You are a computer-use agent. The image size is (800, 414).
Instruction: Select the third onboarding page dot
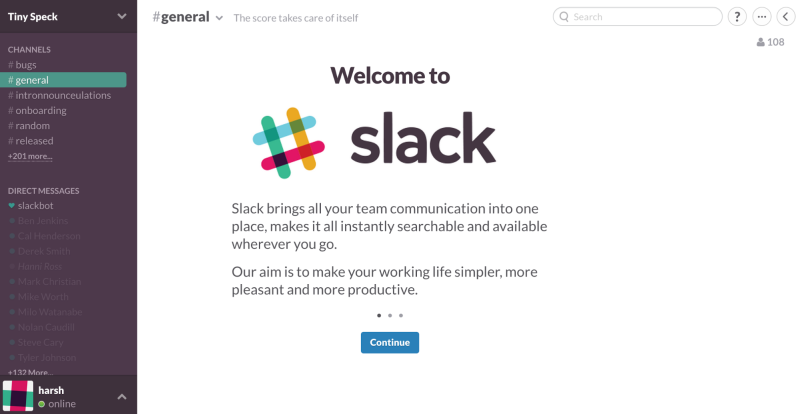(x=401, y=315)
